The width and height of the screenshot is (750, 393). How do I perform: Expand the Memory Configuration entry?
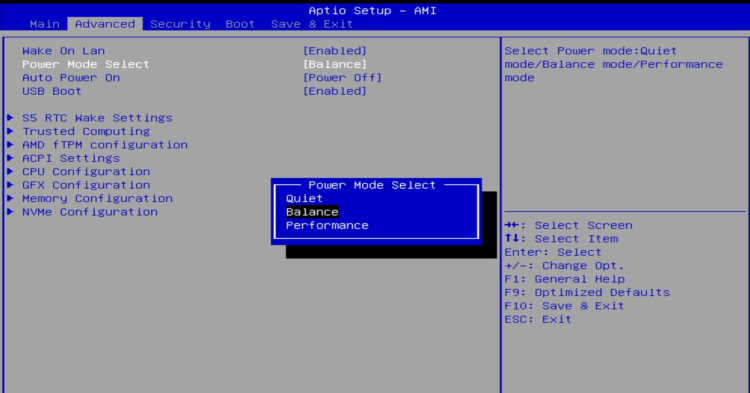coord(97,198)
